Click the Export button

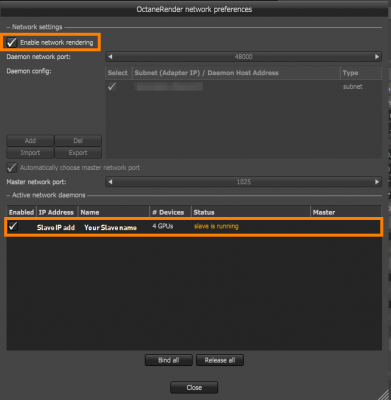[x=78, y=153]
